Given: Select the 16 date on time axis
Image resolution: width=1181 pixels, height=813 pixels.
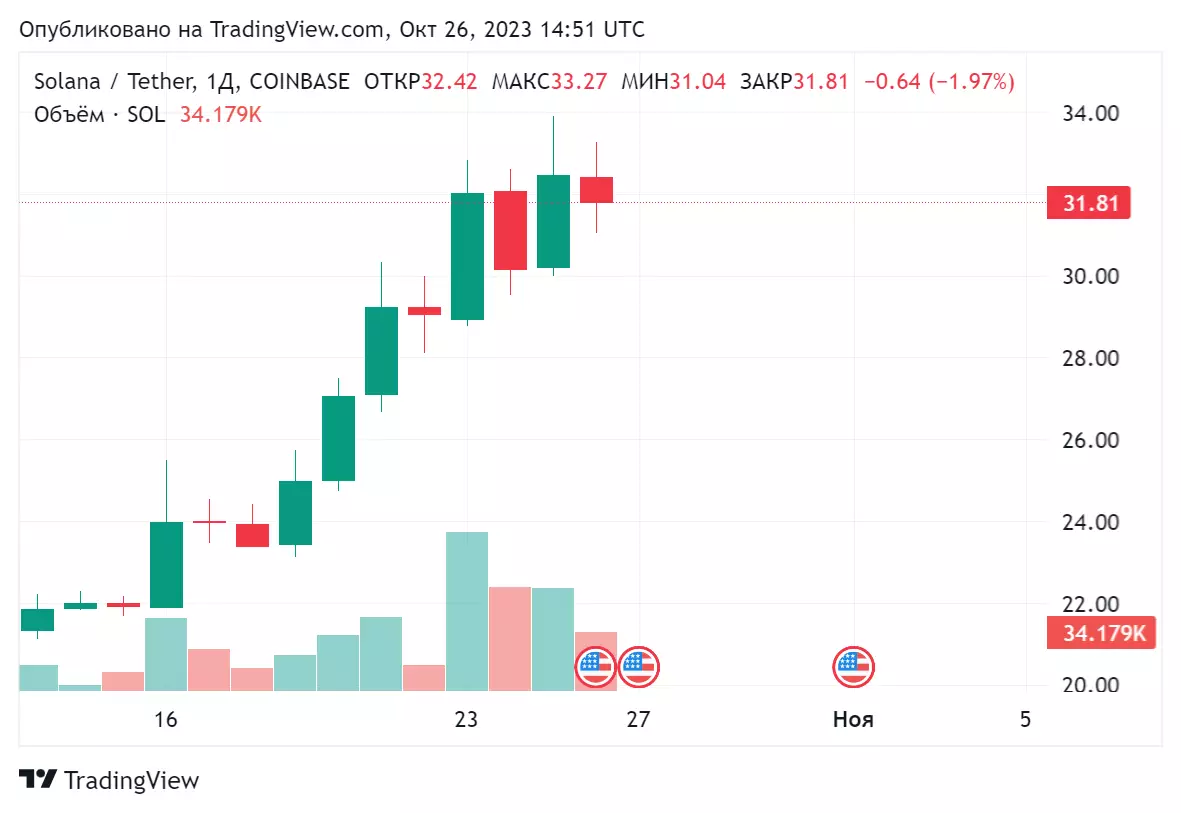Looking at the screenshot, I should (x=166, y=719).
